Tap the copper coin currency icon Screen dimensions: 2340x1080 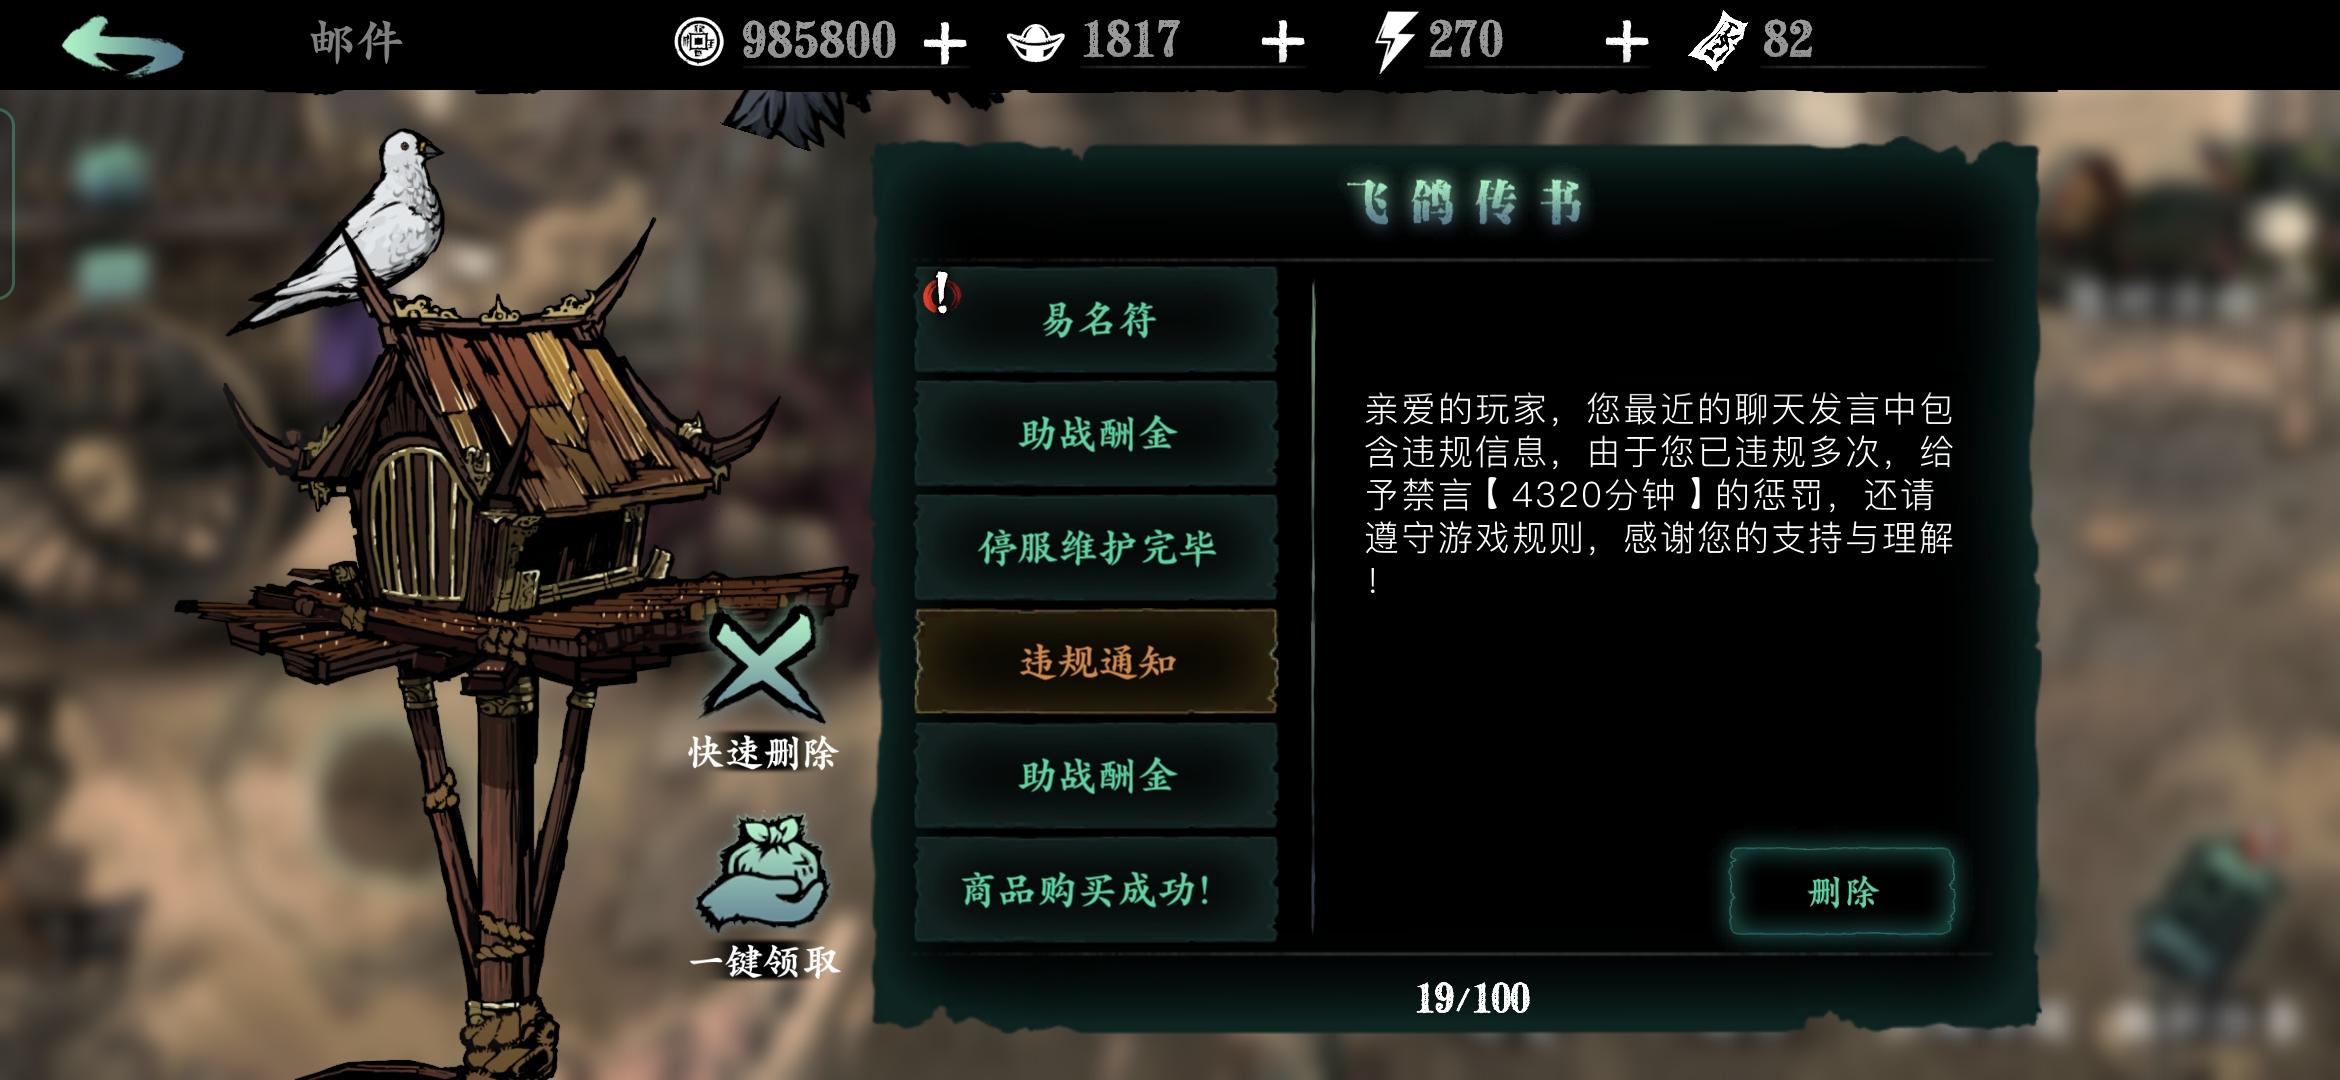[698, 42]
